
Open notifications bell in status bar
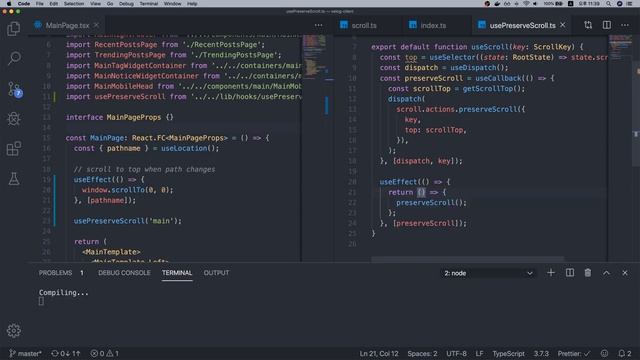click(624, 353)
